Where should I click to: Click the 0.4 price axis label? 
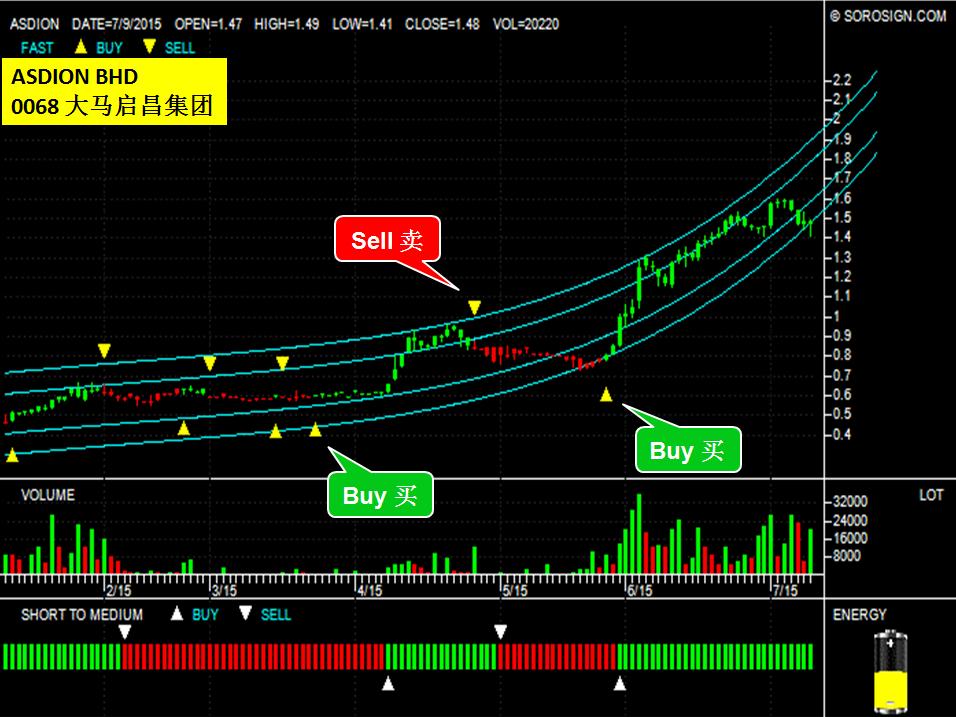point(841,434)
